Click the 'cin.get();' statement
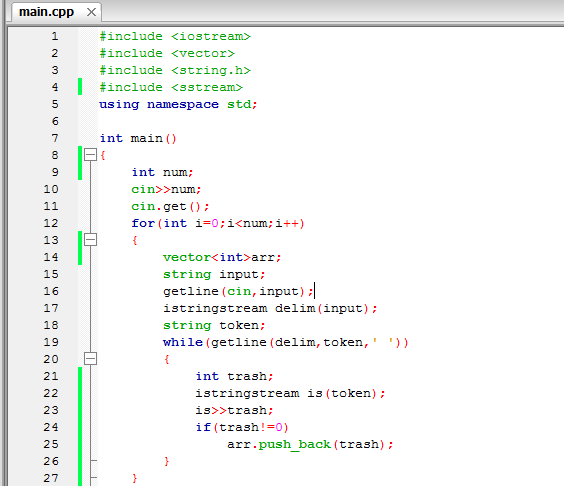Image resolution: width=564 pixels, height=486 pixels. coord(170,206)
